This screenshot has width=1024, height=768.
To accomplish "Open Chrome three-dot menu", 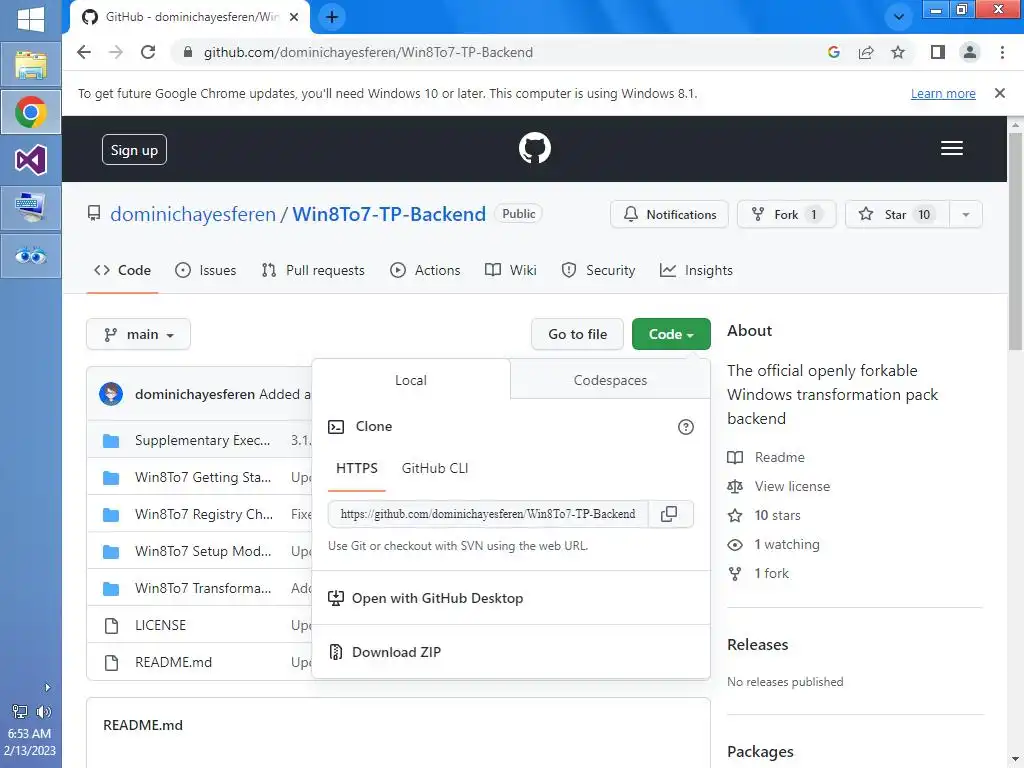I will point(1002,52).
